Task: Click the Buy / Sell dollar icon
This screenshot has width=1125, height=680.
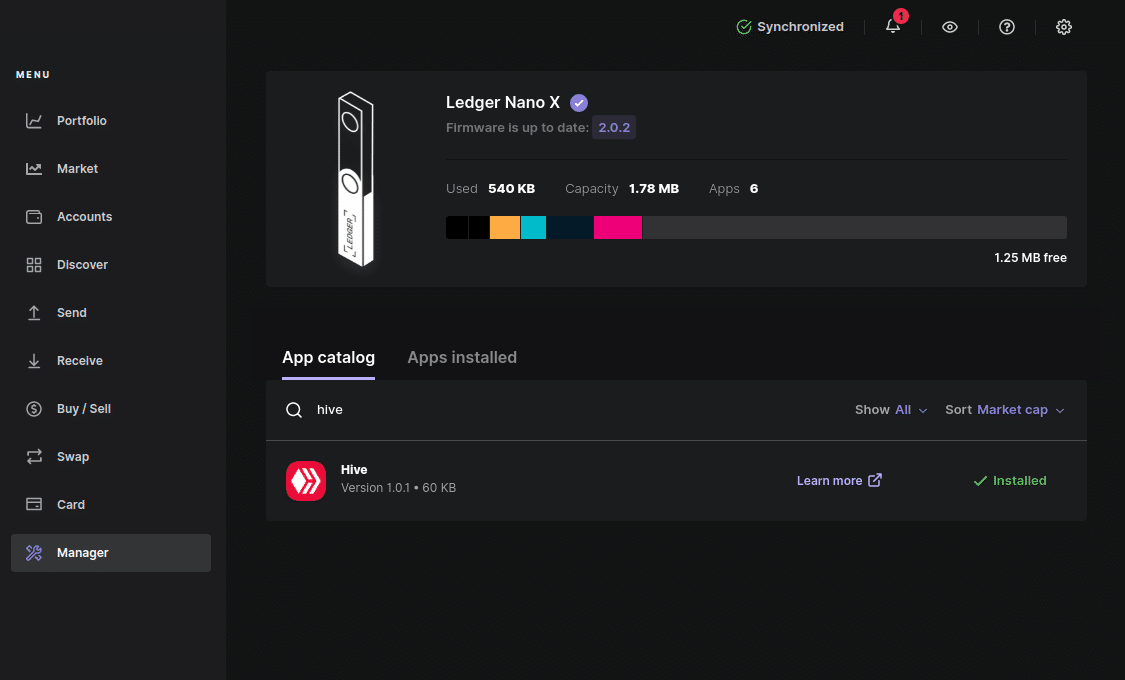Action: [34, 409]
